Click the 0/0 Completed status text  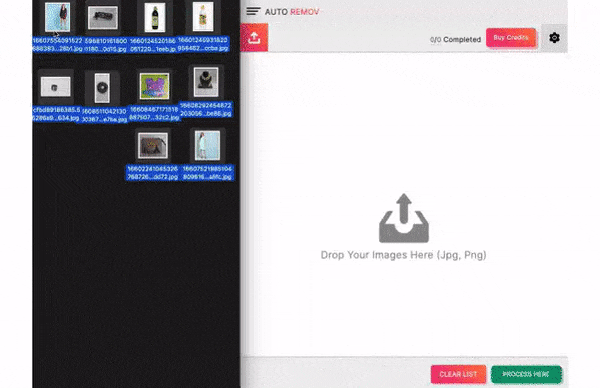click(x=455, y=39)
